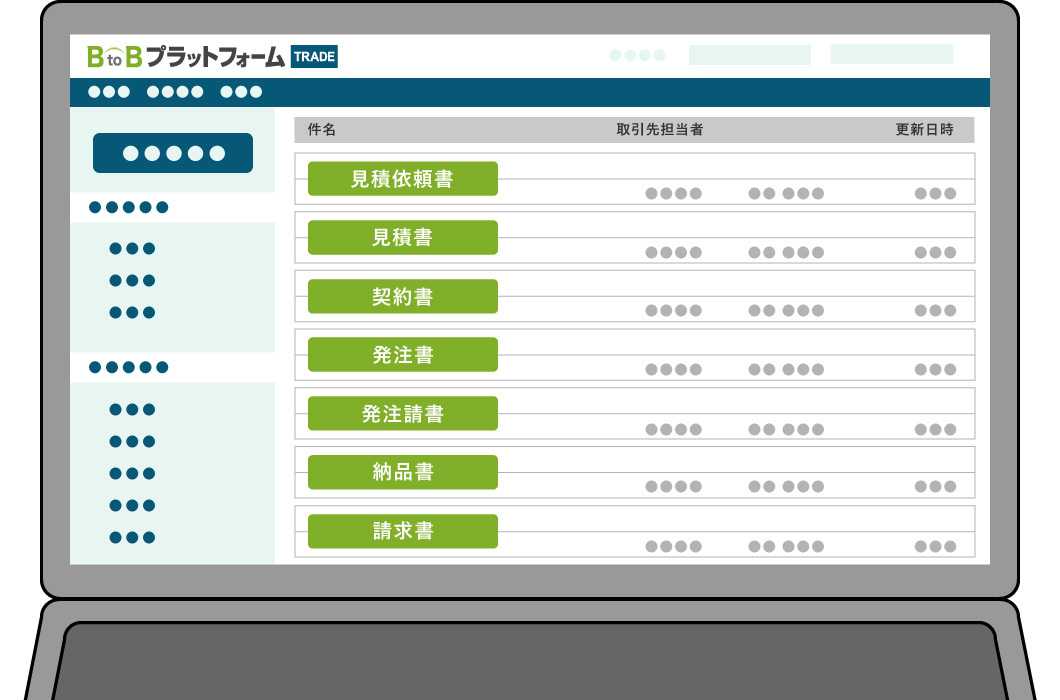
Task: Open the leftmost navigation group in the blue bar
Action: click(108, 91)
